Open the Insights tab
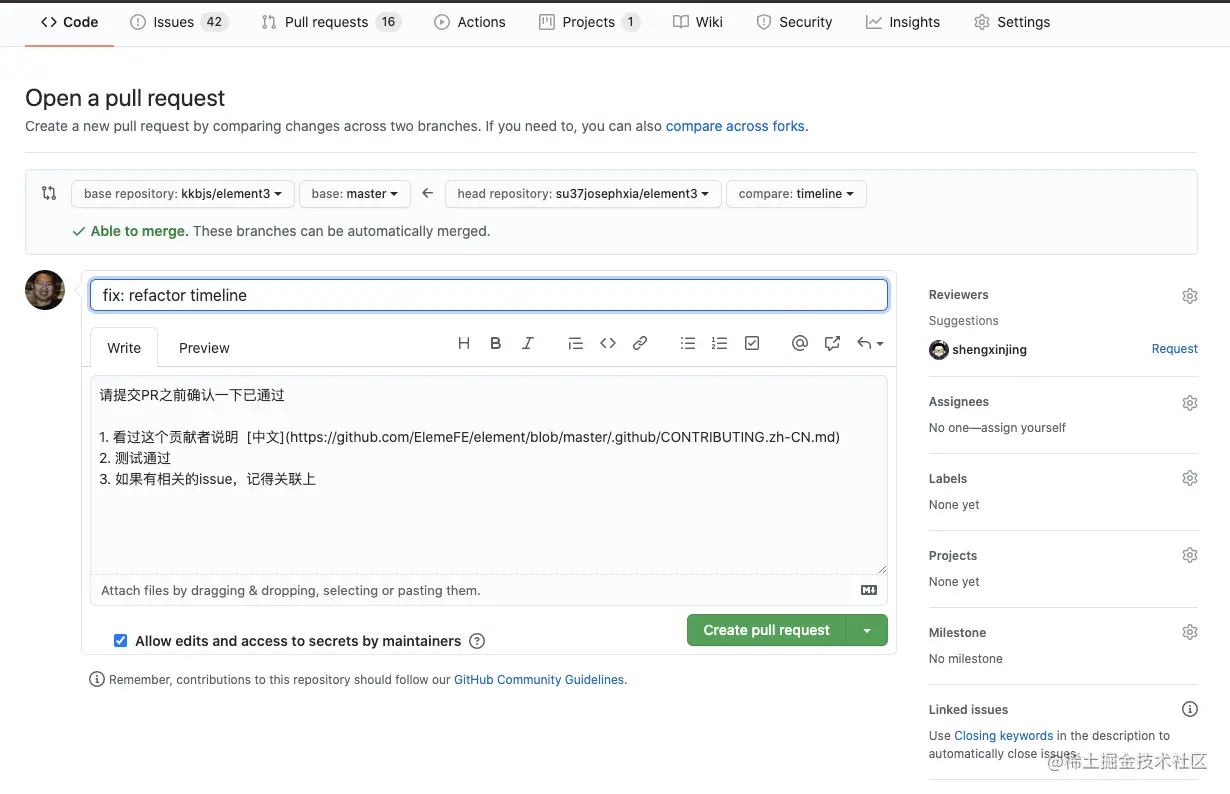 903,22
